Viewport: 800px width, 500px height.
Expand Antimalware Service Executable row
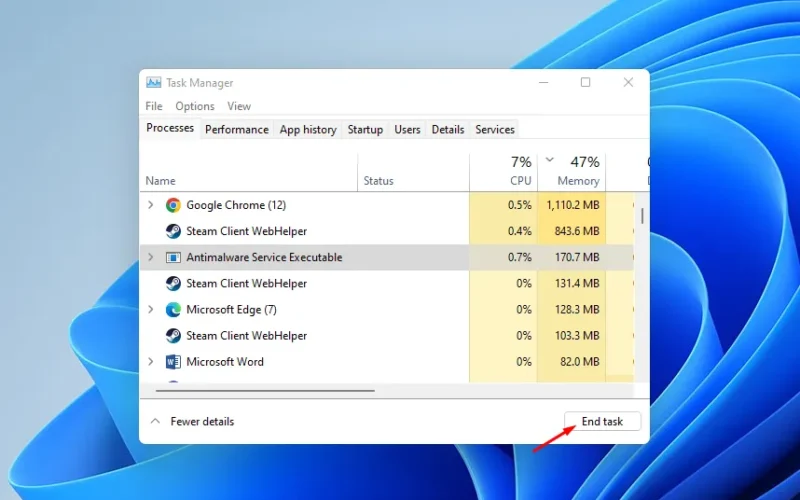click(x=151, y=257)
